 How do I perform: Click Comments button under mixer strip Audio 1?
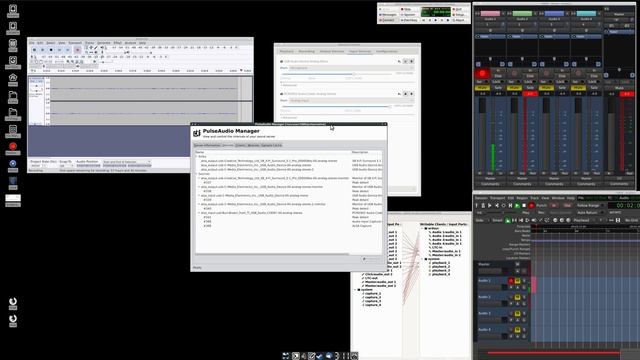[x=490, y=184]
